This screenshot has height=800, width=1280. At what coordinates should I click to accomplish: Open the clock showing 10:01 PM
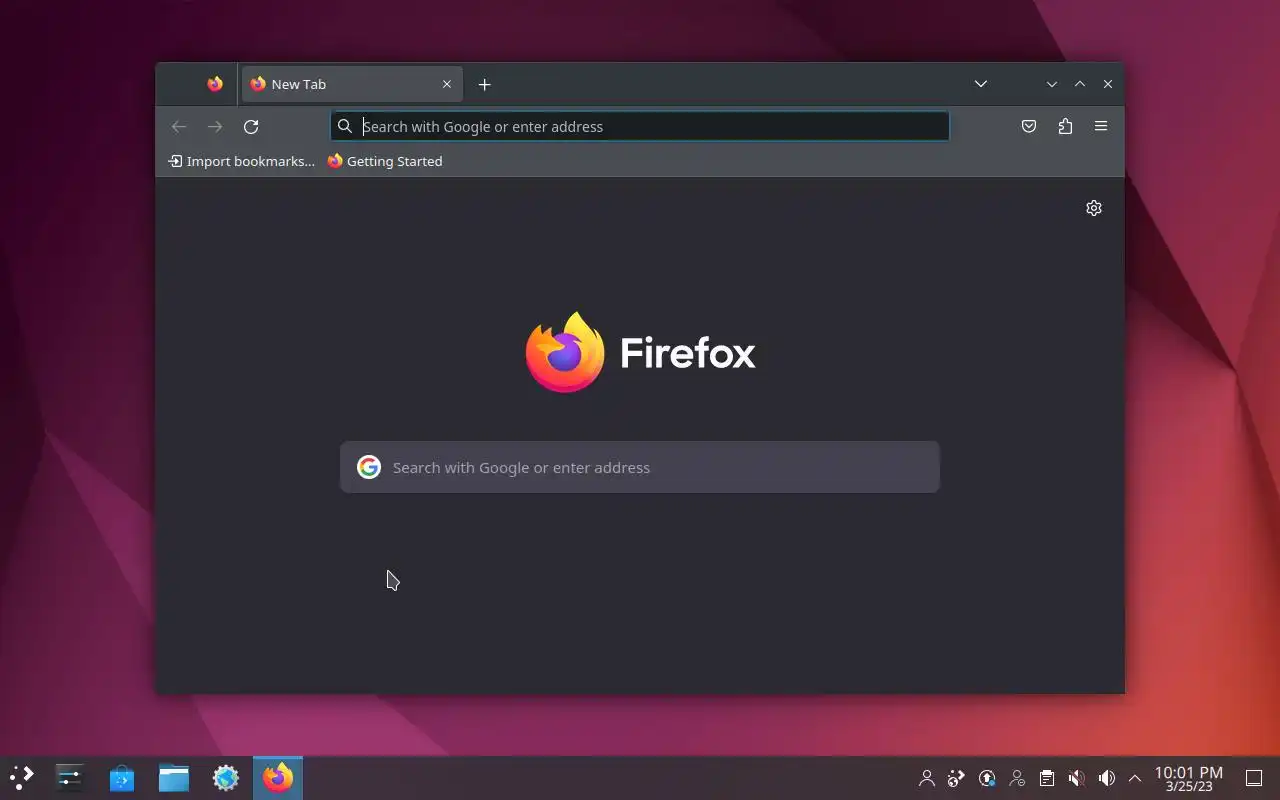(x=1189, y=778)
